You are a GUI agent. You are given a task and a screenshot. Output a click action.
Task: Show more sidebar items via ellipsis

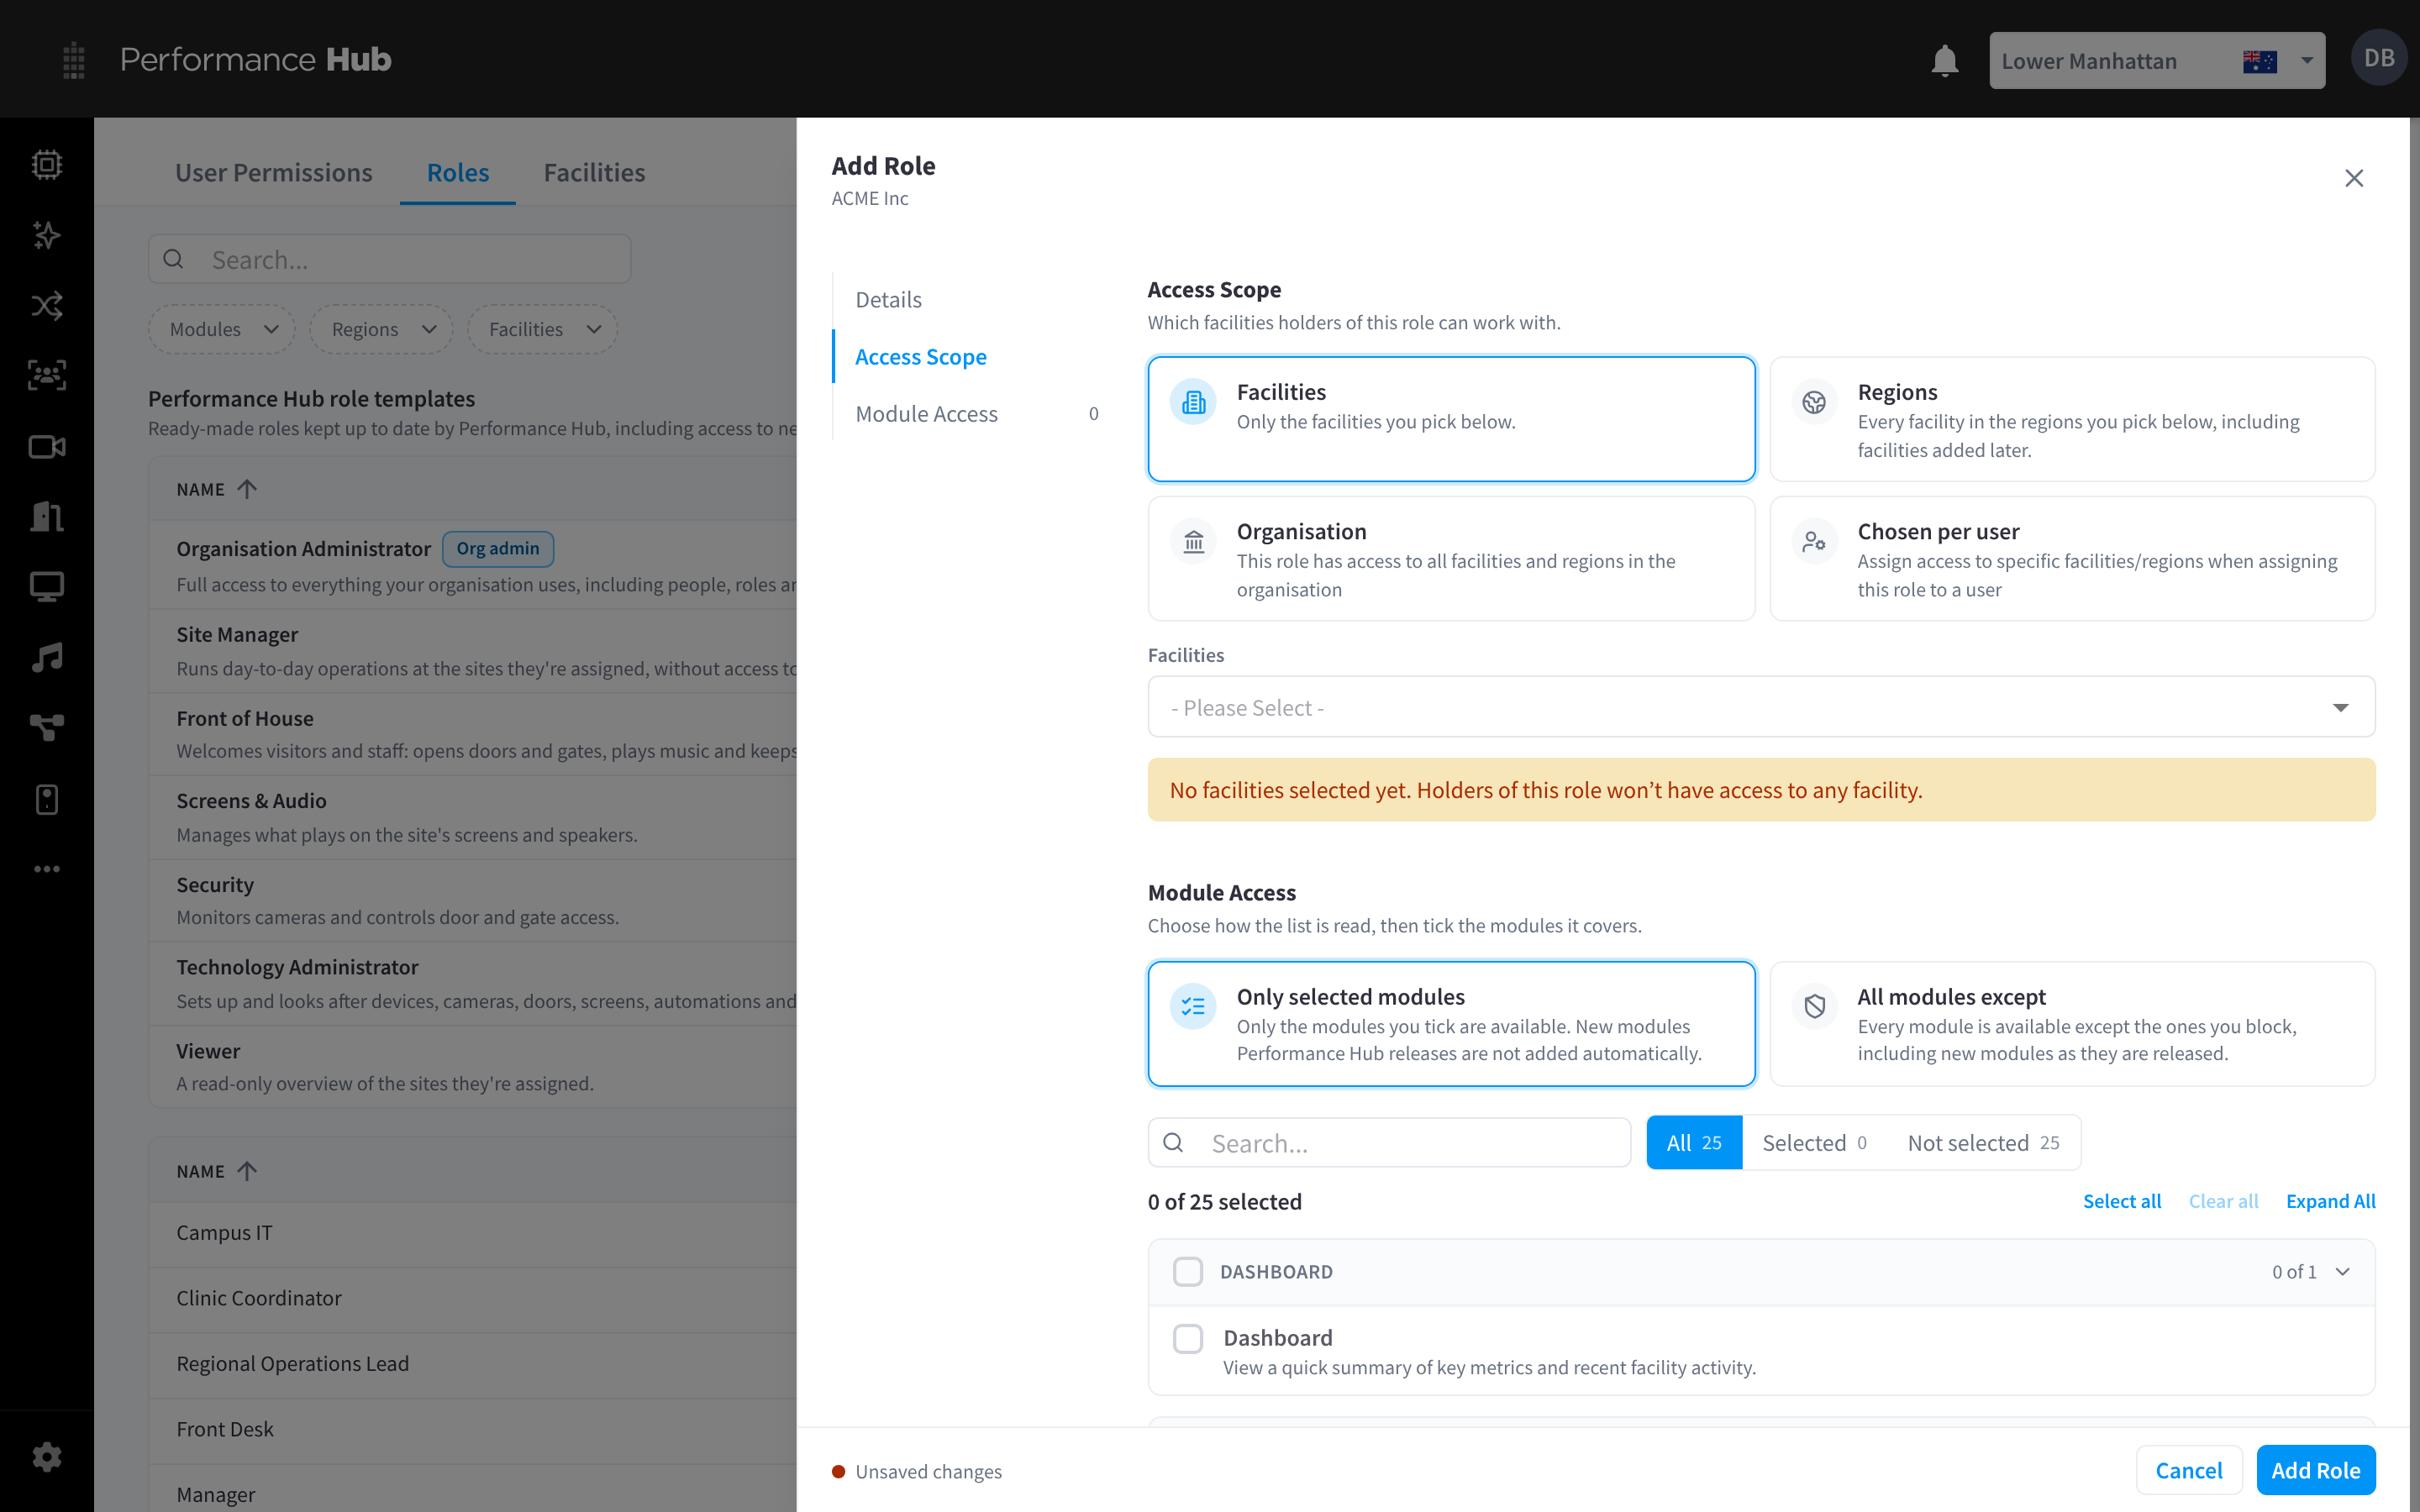point(47,869)
